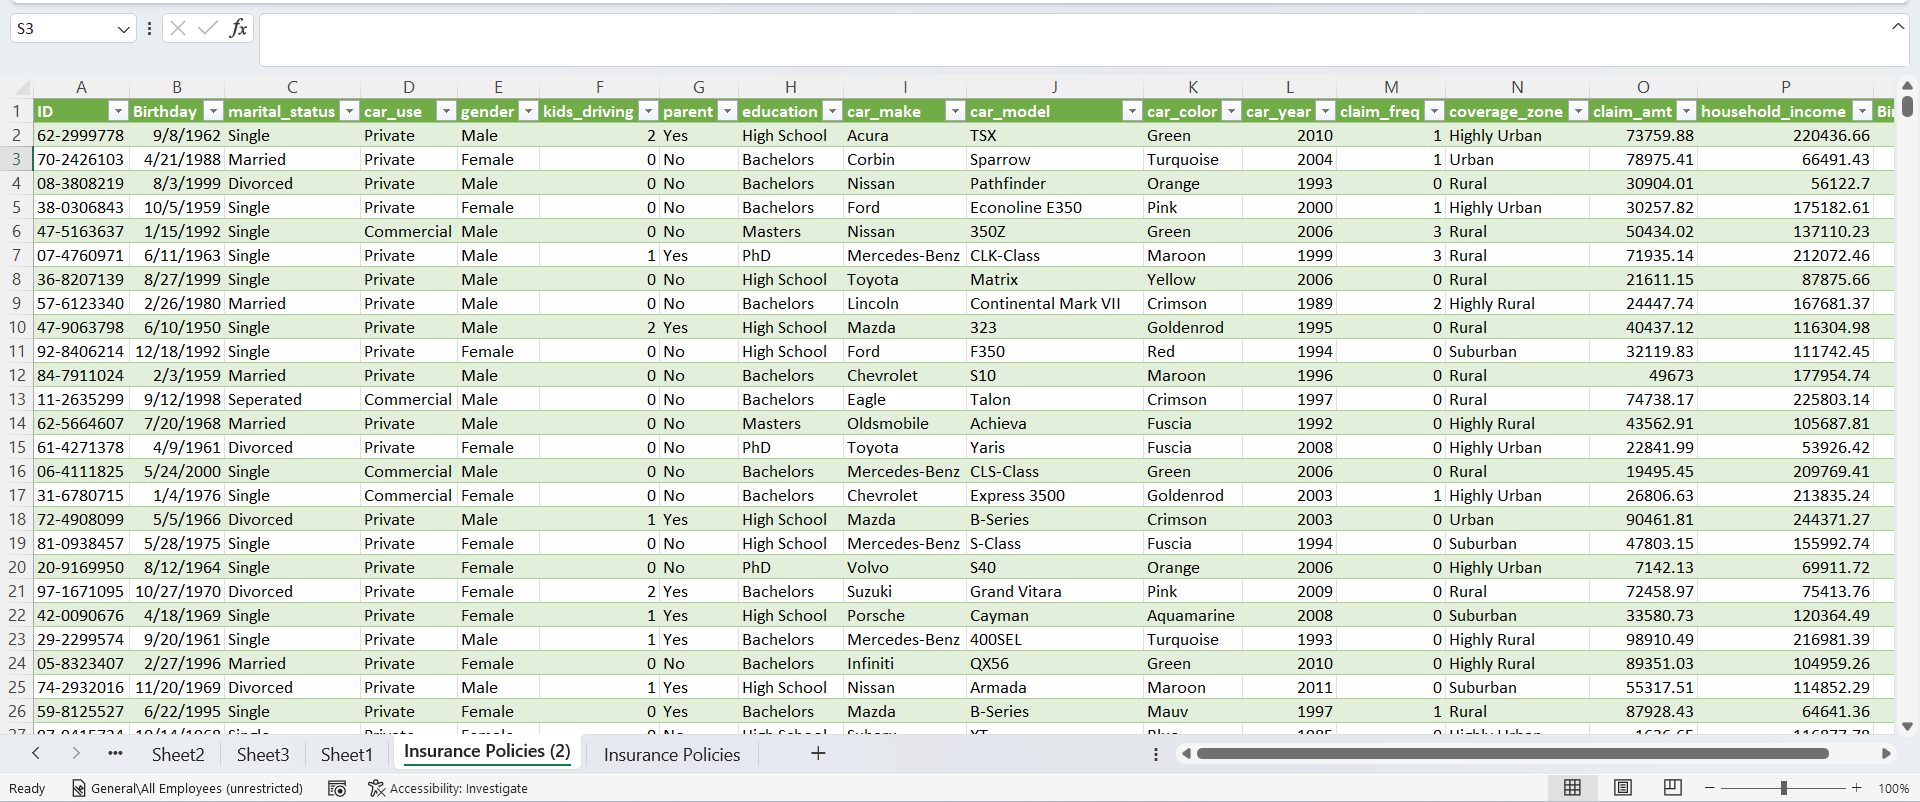Switch to the Sheet3 tab
Image resolution: width=1920 pixels, height=802 pixels.
263,754
